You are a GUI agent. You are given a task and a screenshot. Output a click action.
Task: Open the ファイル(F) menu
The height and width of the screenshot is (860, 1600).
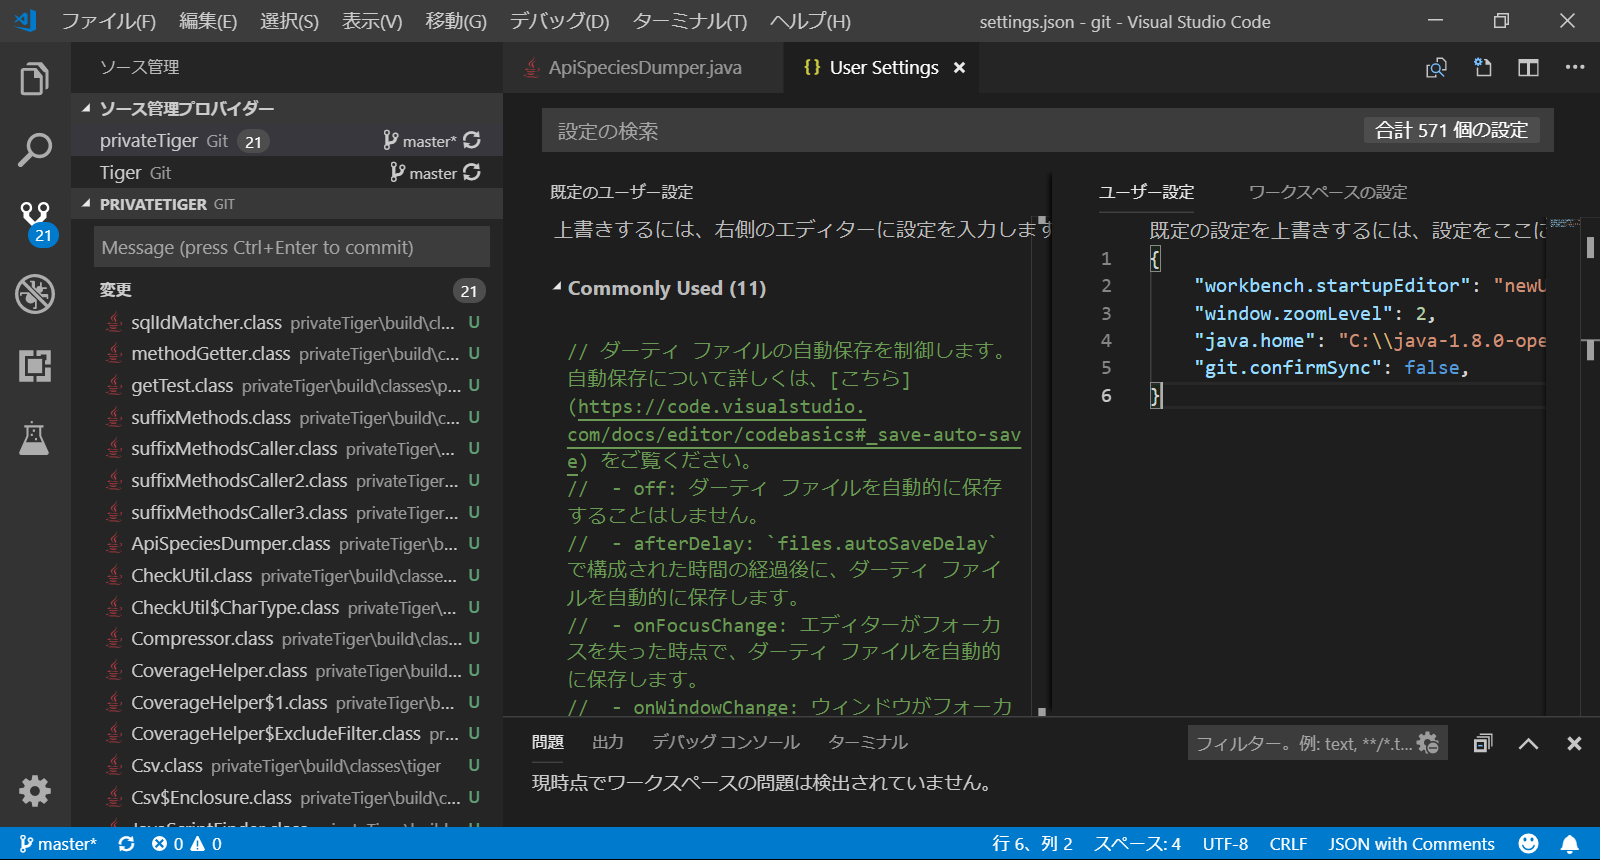(108, 21)
